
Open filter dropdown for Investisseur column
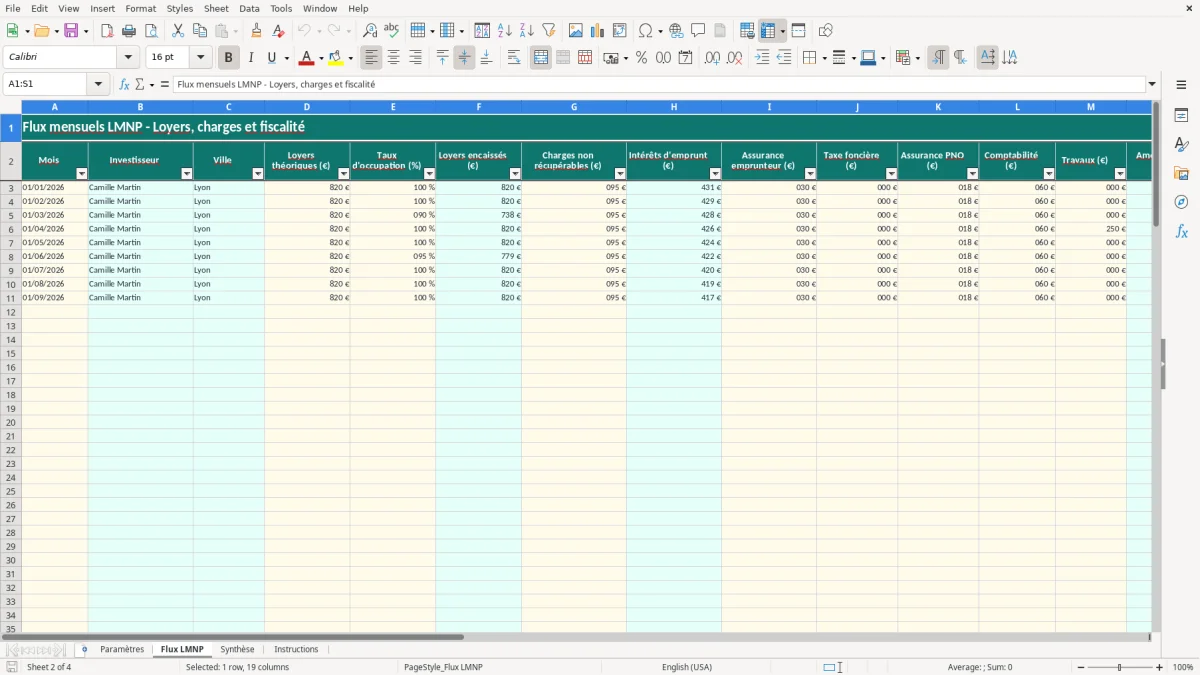[x=187, y=174]
